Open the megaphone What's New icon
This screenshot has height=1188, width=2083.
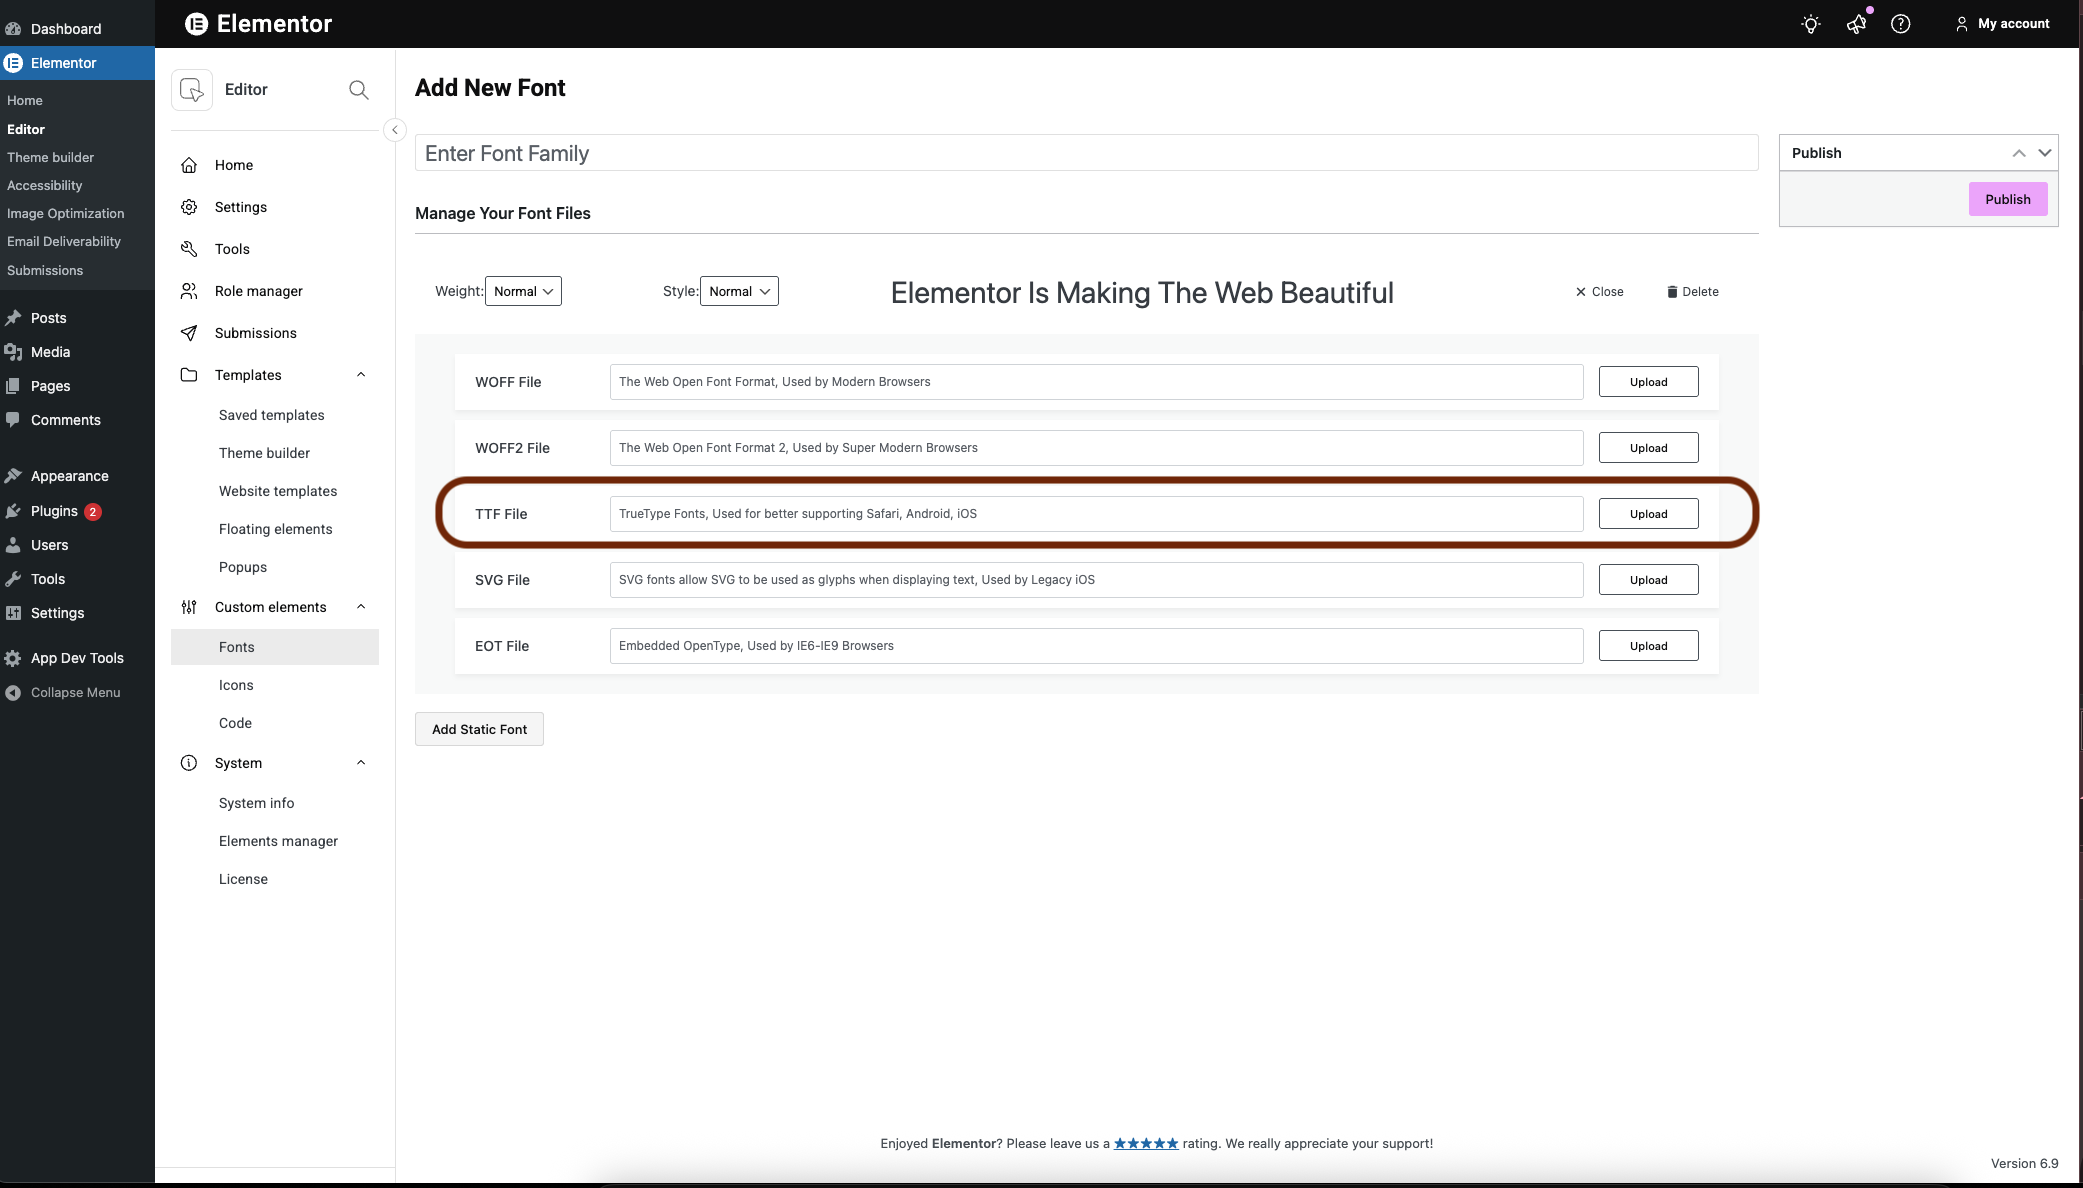1856,24
